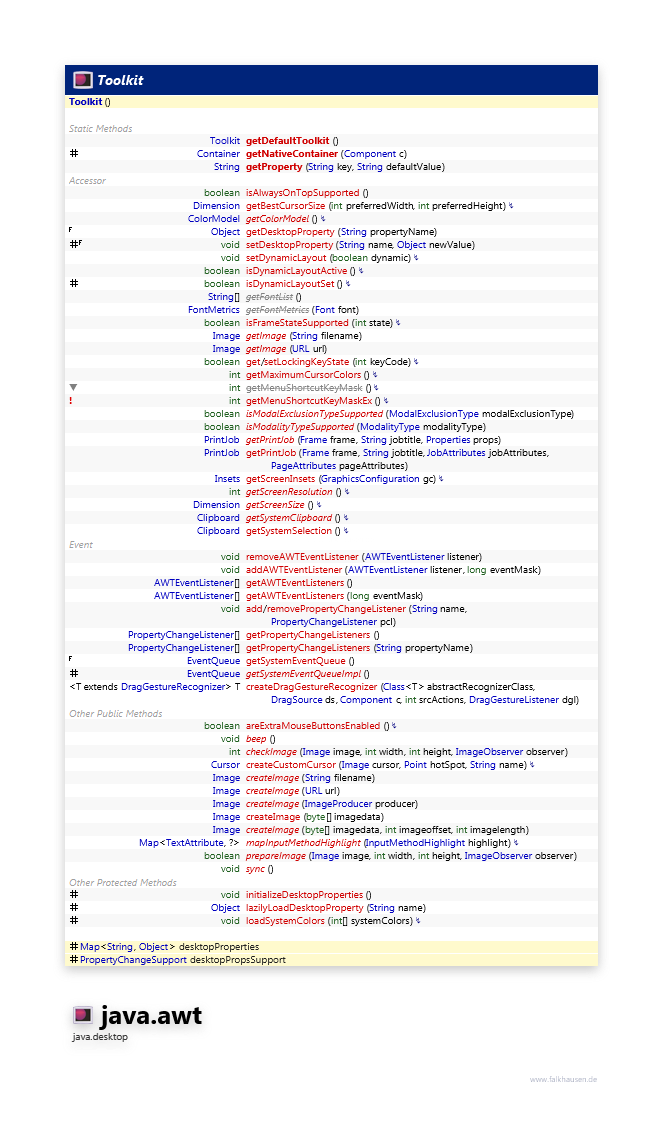Open the getNativeContainer method
654x1125 pixels.
pyautogui.click(x=292, y=154)
